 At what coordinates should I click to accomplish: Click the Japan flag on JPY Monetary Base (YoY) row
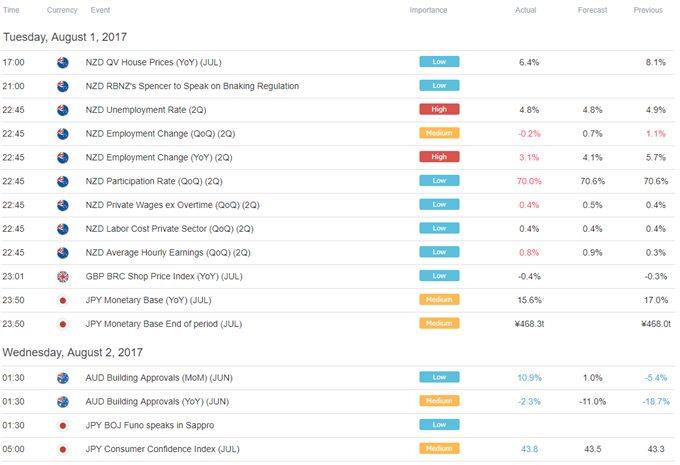(x=62, y=299)
